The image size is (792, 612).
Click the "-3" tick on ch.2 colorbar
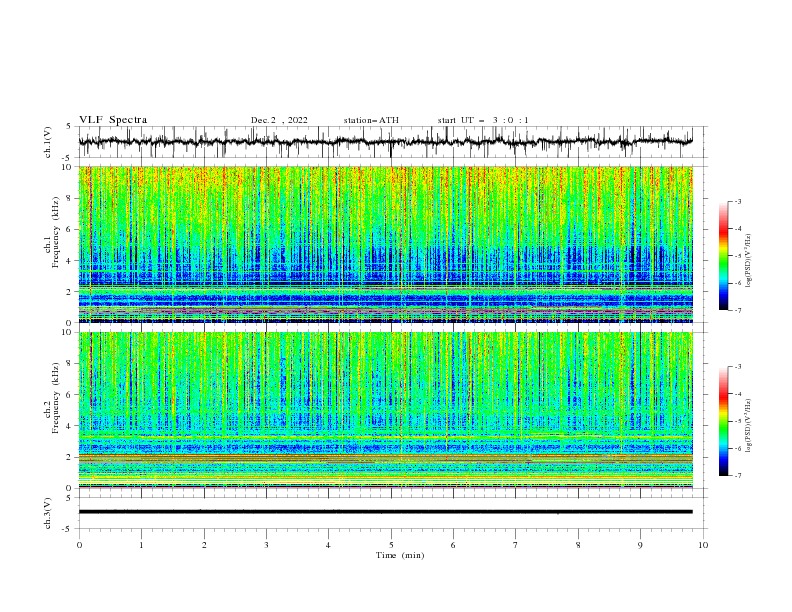click(x=738, y=367)
